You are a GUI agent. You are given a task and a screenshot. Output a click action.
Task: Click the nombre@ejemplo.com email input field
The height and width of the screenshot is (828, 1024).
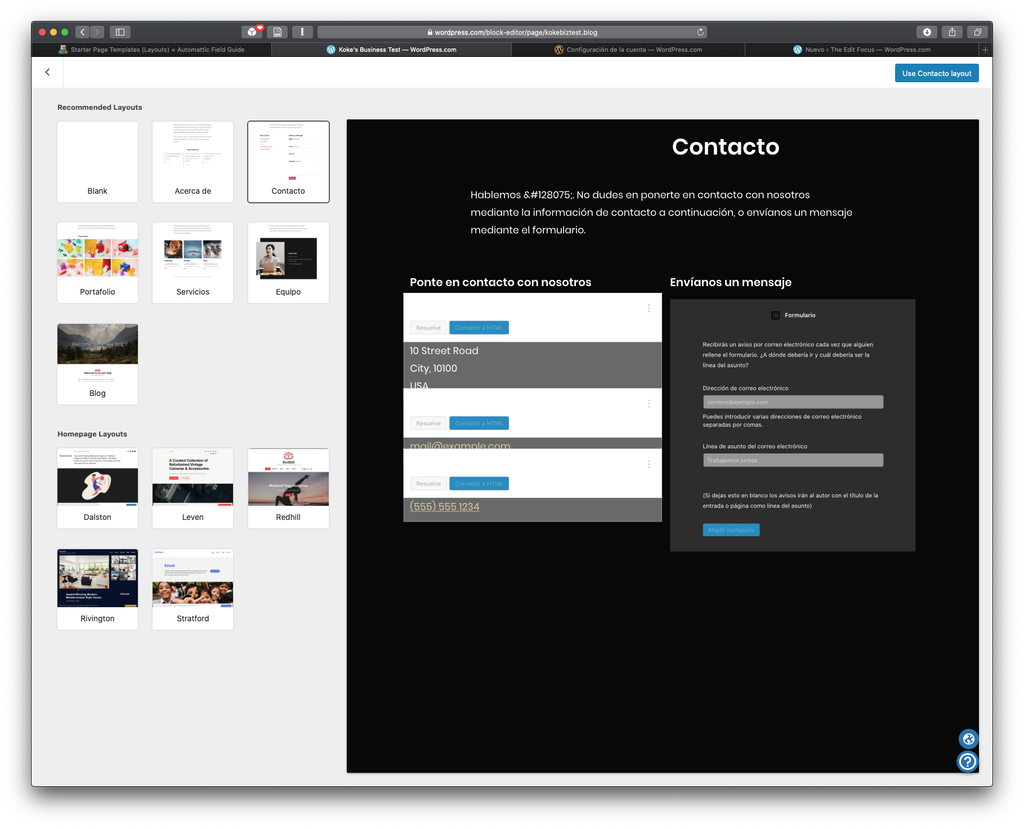(x=793, y=401)
